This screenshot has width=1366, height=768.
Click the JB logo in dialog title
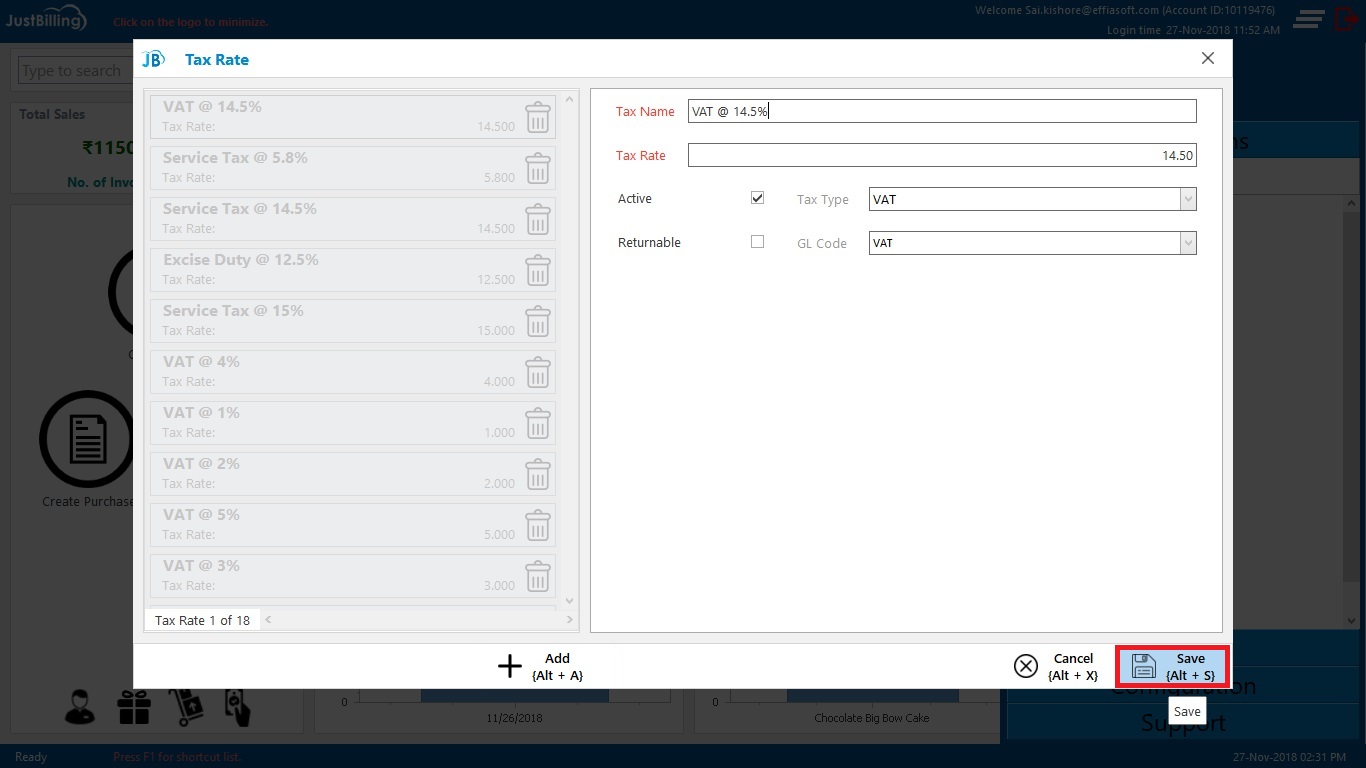(153, 59)
